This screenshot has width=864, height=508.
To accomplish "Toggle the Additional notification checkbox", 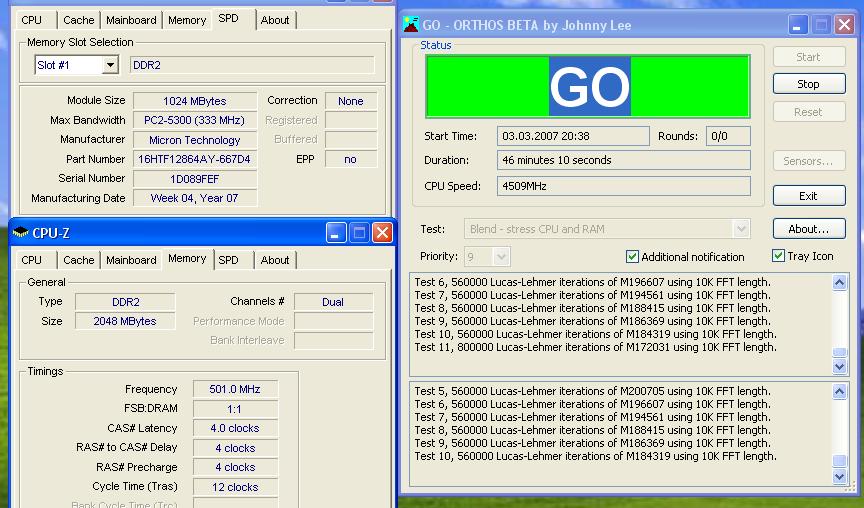I will 632,257.
